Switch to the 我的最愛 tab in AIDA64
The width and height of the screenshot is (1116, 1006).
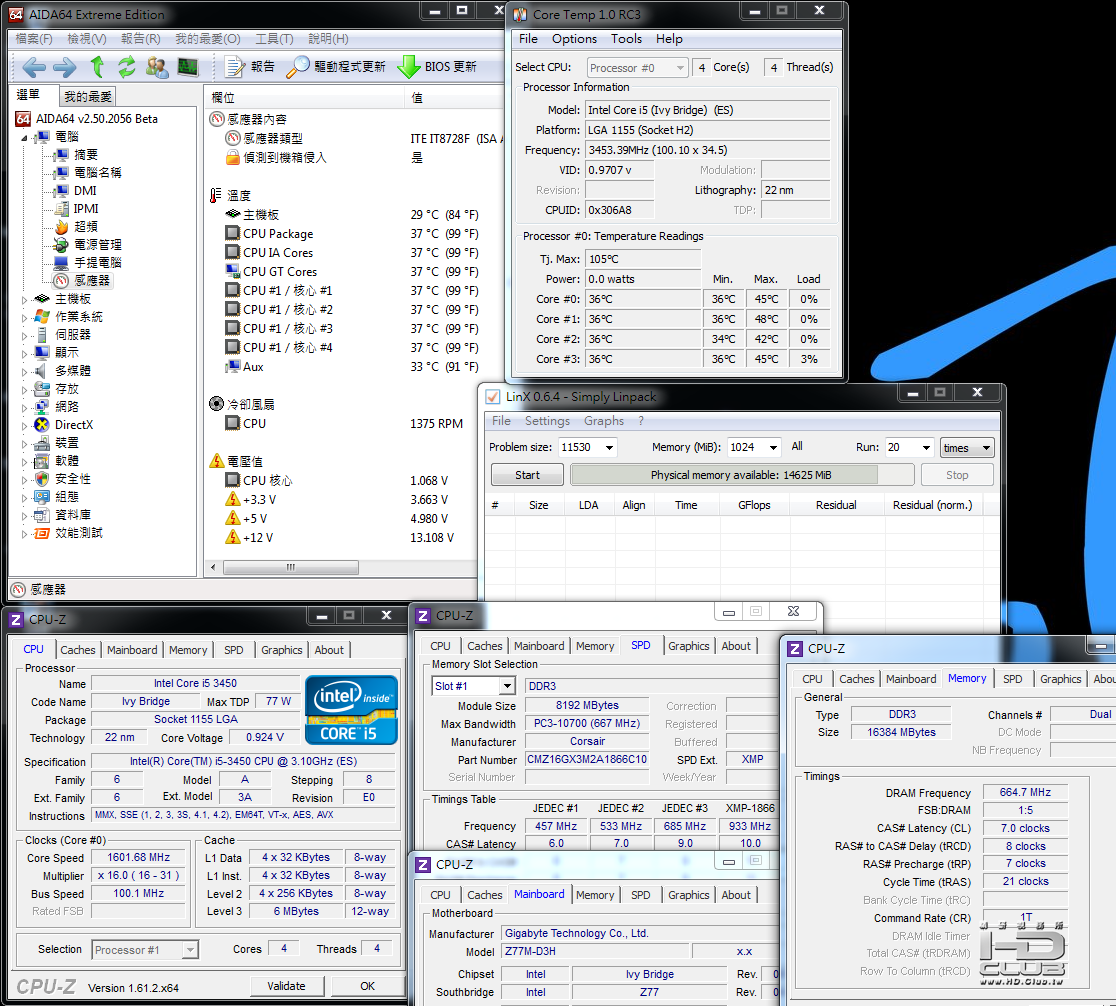pos(88,97)
